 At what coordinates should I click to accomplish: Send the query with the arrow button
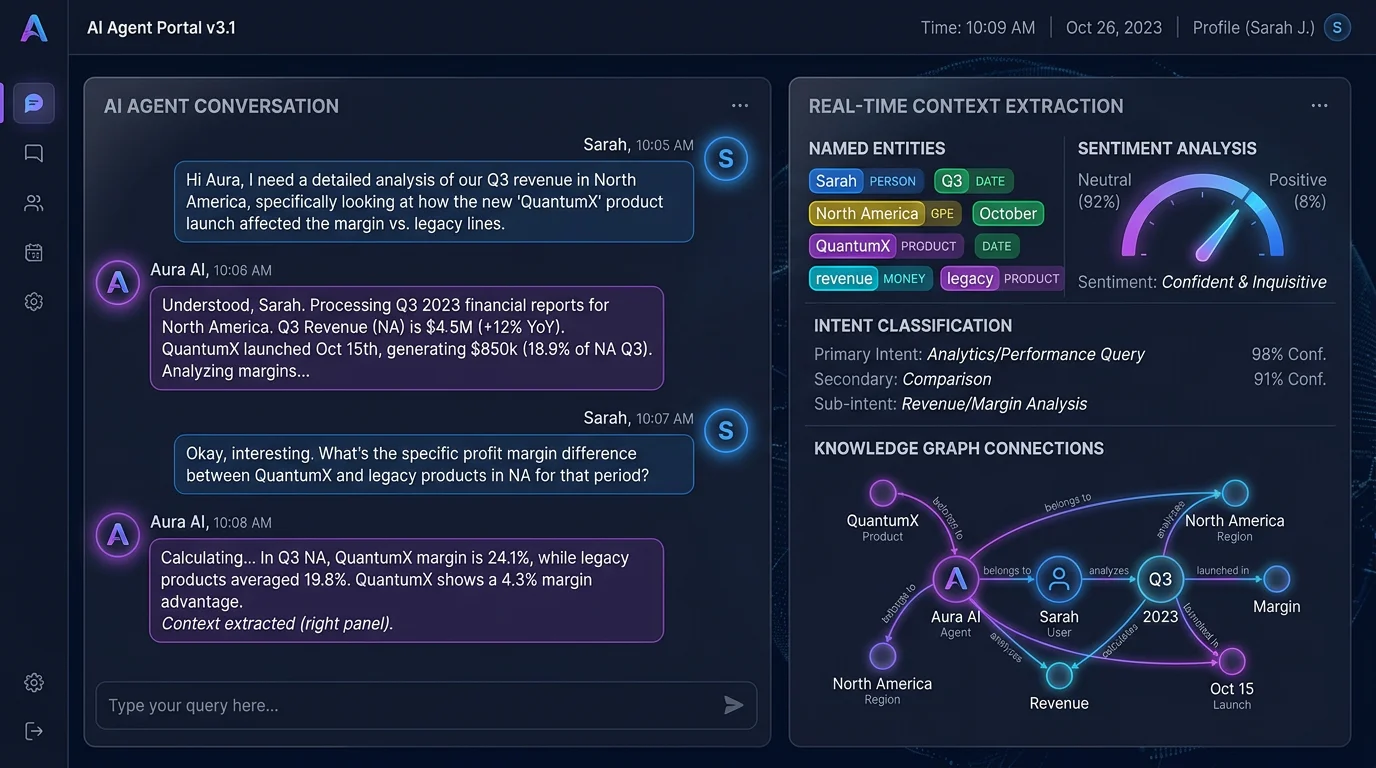click(733, 705)
